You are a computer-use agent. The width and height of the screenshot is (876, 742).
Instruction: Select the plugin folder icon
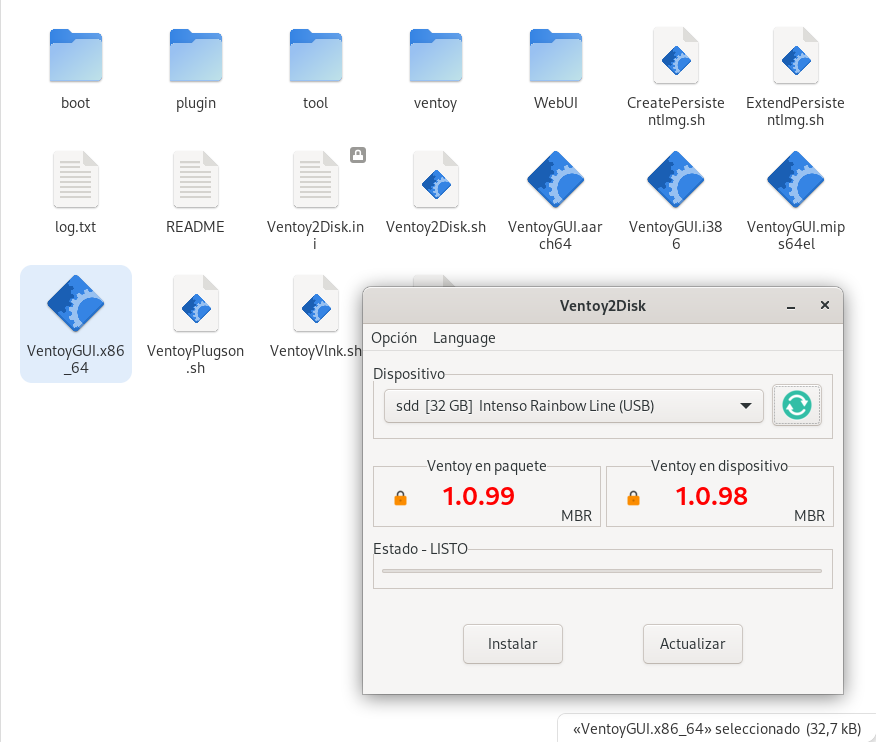click(196, 55)
